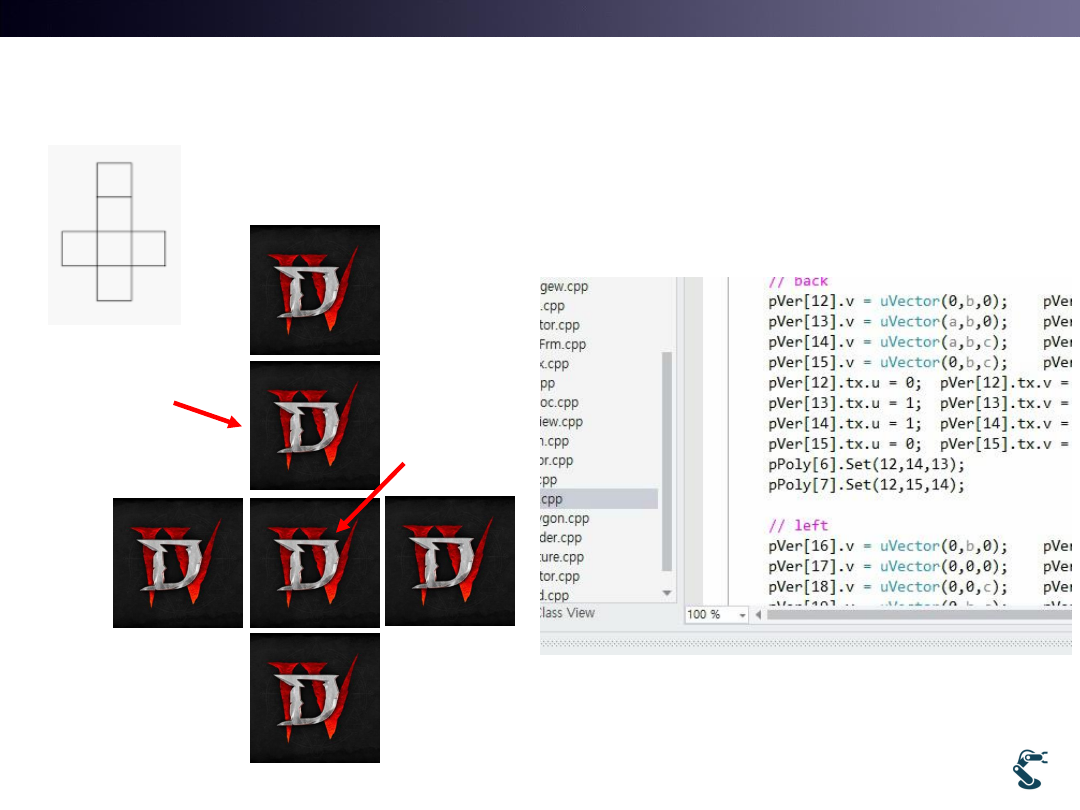Screen dimensions: 1080x810
Task: Select the Frm.cpp file entry
Action: tap(563, 344)
